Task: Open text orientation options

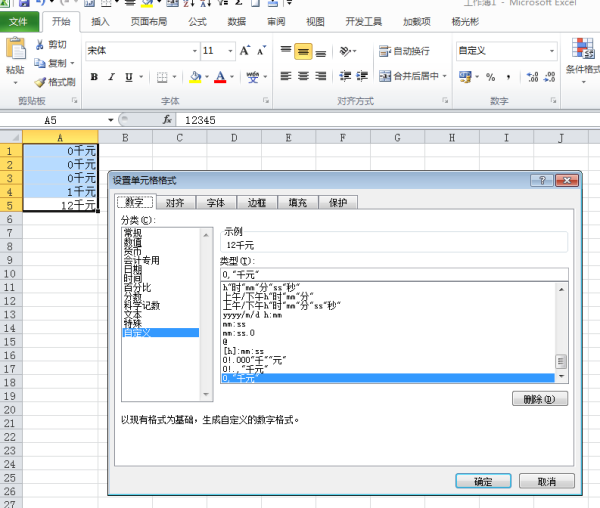Action: [x=348, y=51]
